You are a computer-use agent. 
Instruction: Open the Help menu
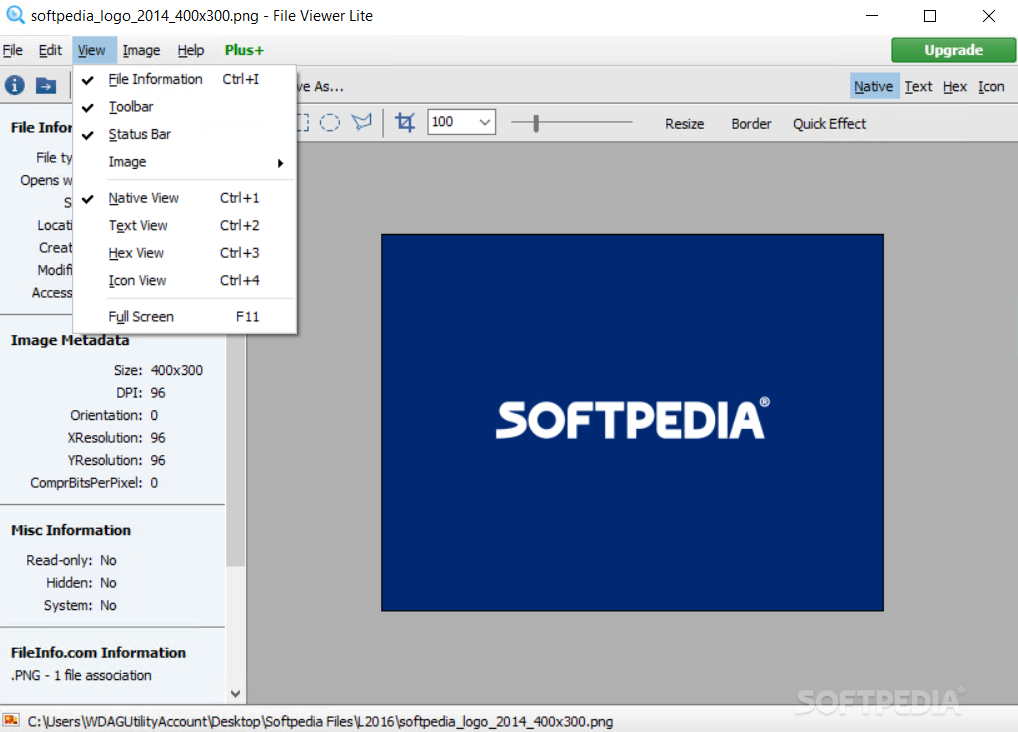click(x=191, y=50)
